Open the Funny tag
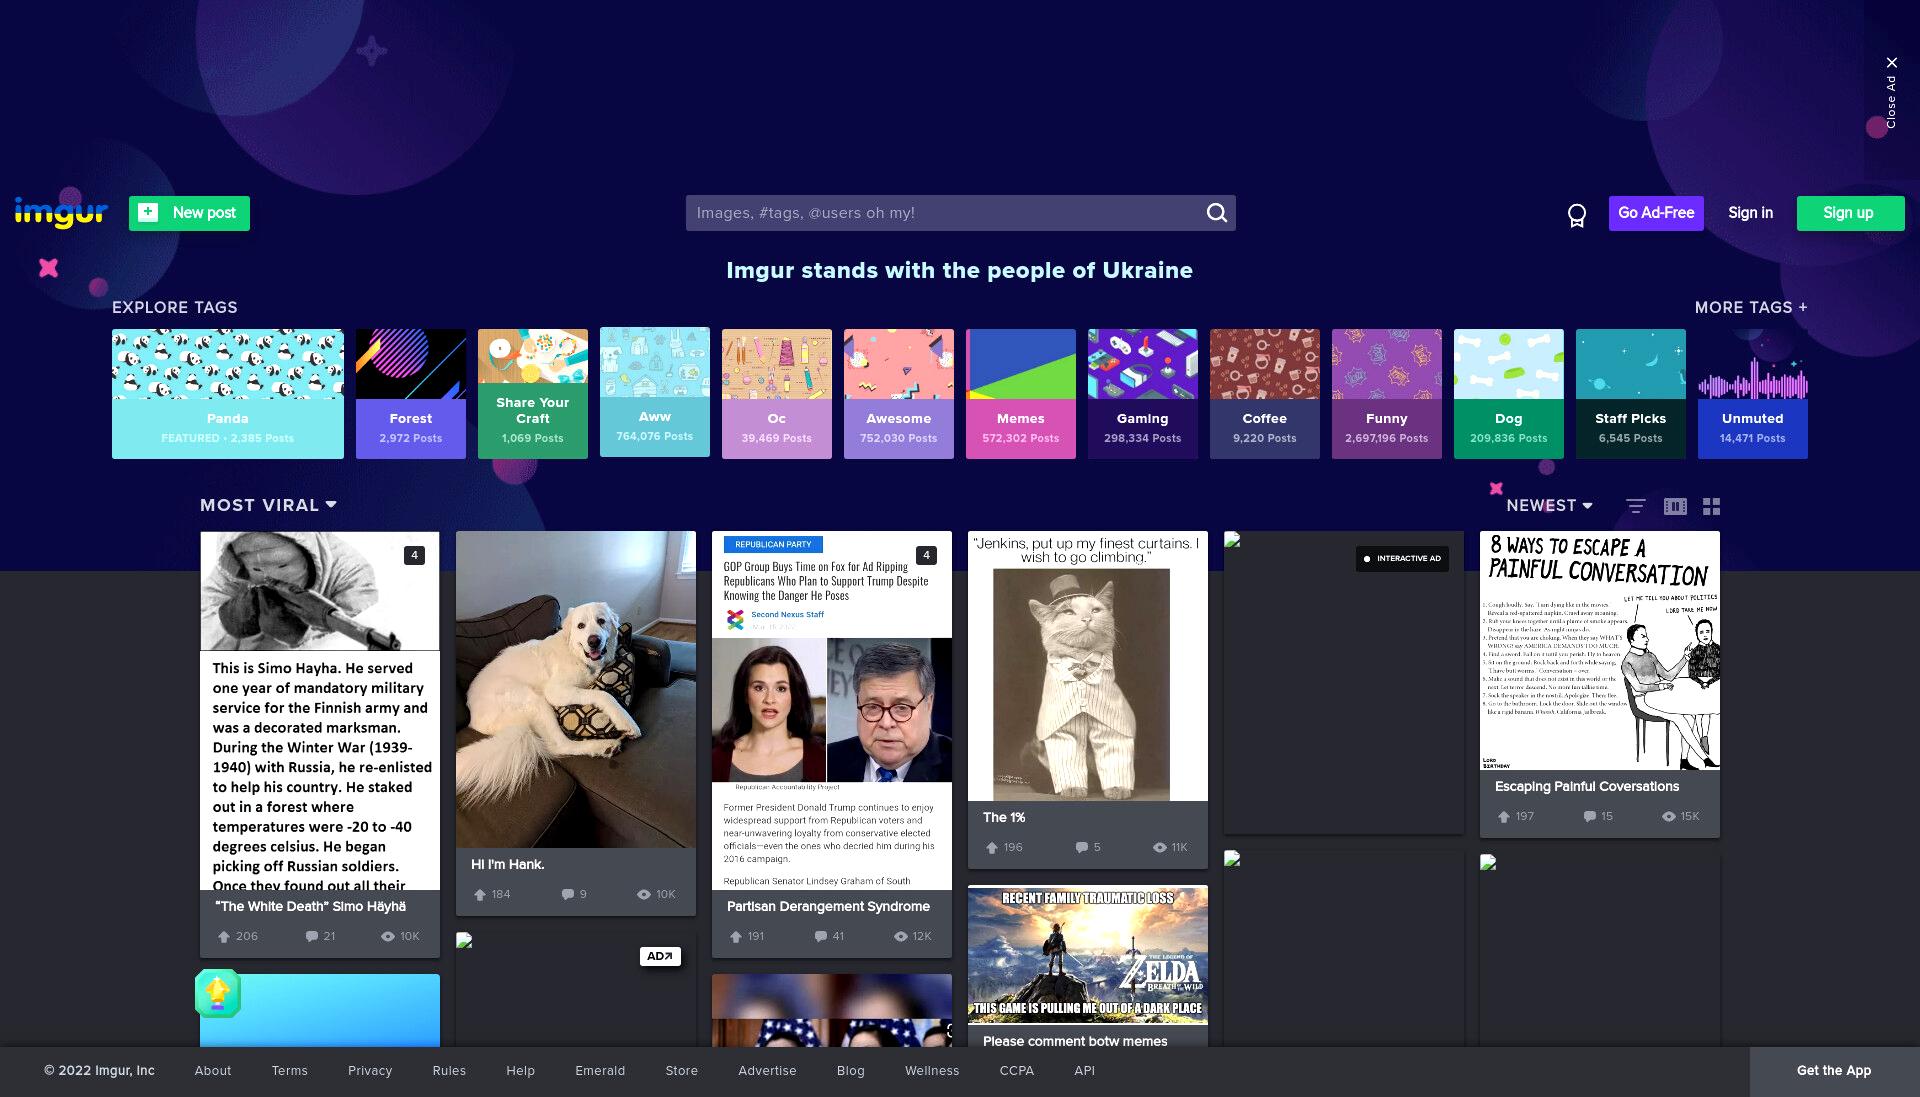This screenshot has width=1920, height=1097. click(1387, 394)
